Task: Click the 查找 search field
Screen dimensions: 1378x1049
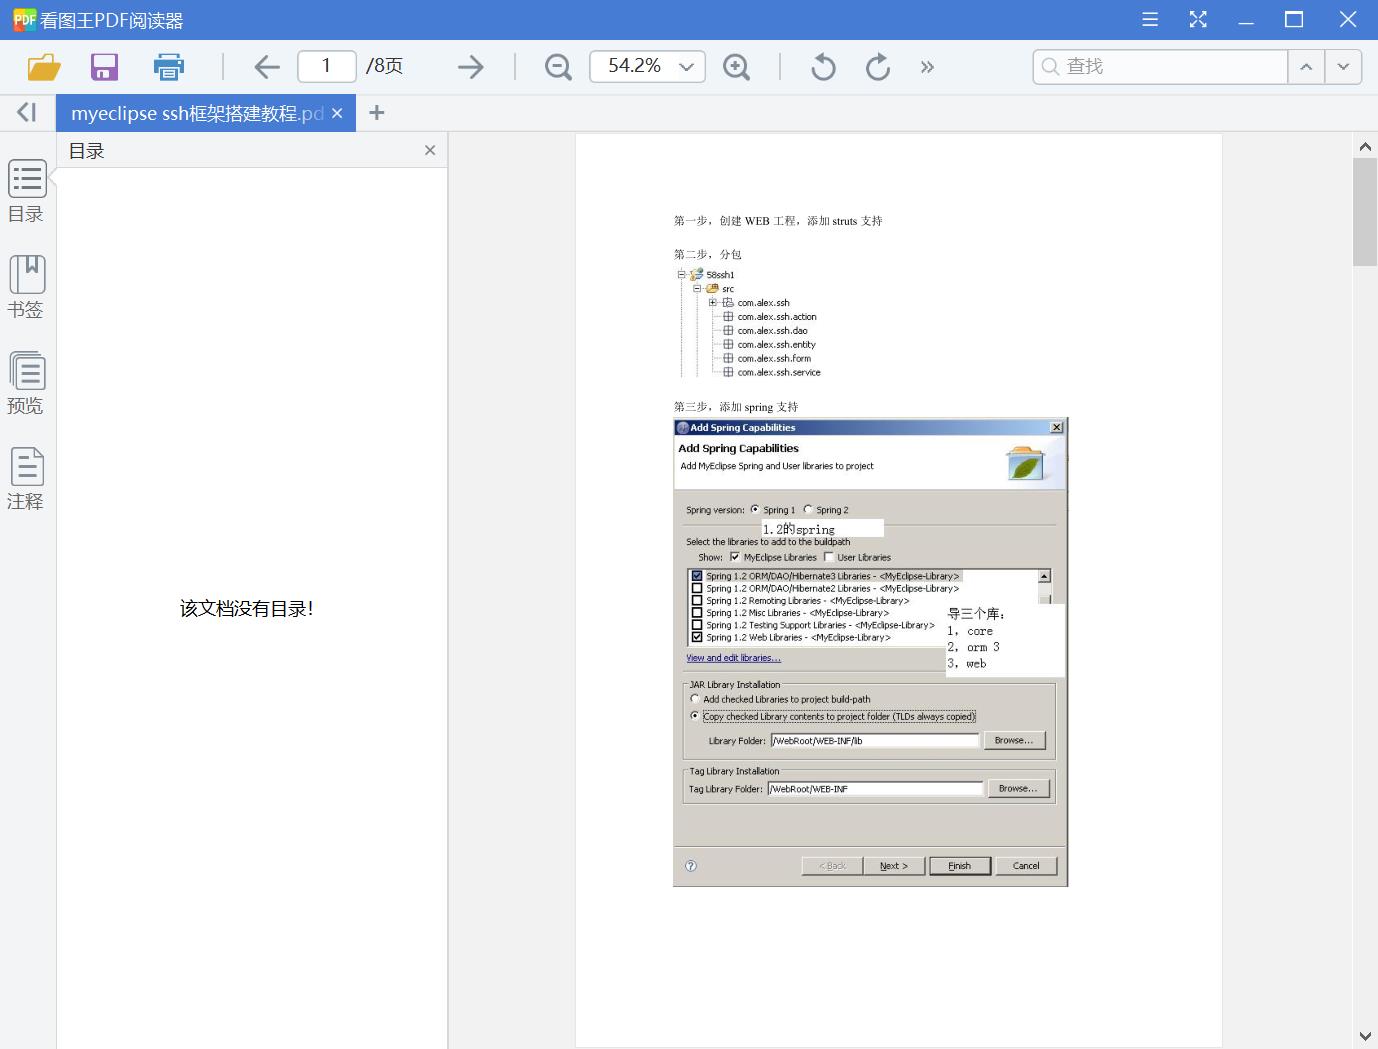Action: pos(1160,66)
